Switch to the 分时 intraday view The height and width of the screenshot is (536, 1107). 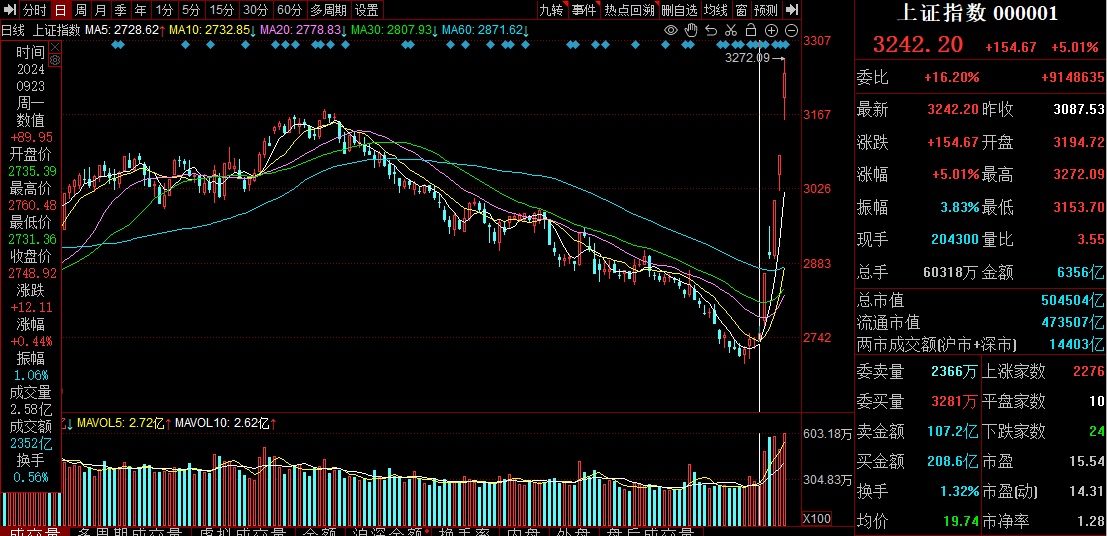coord(34,10)
